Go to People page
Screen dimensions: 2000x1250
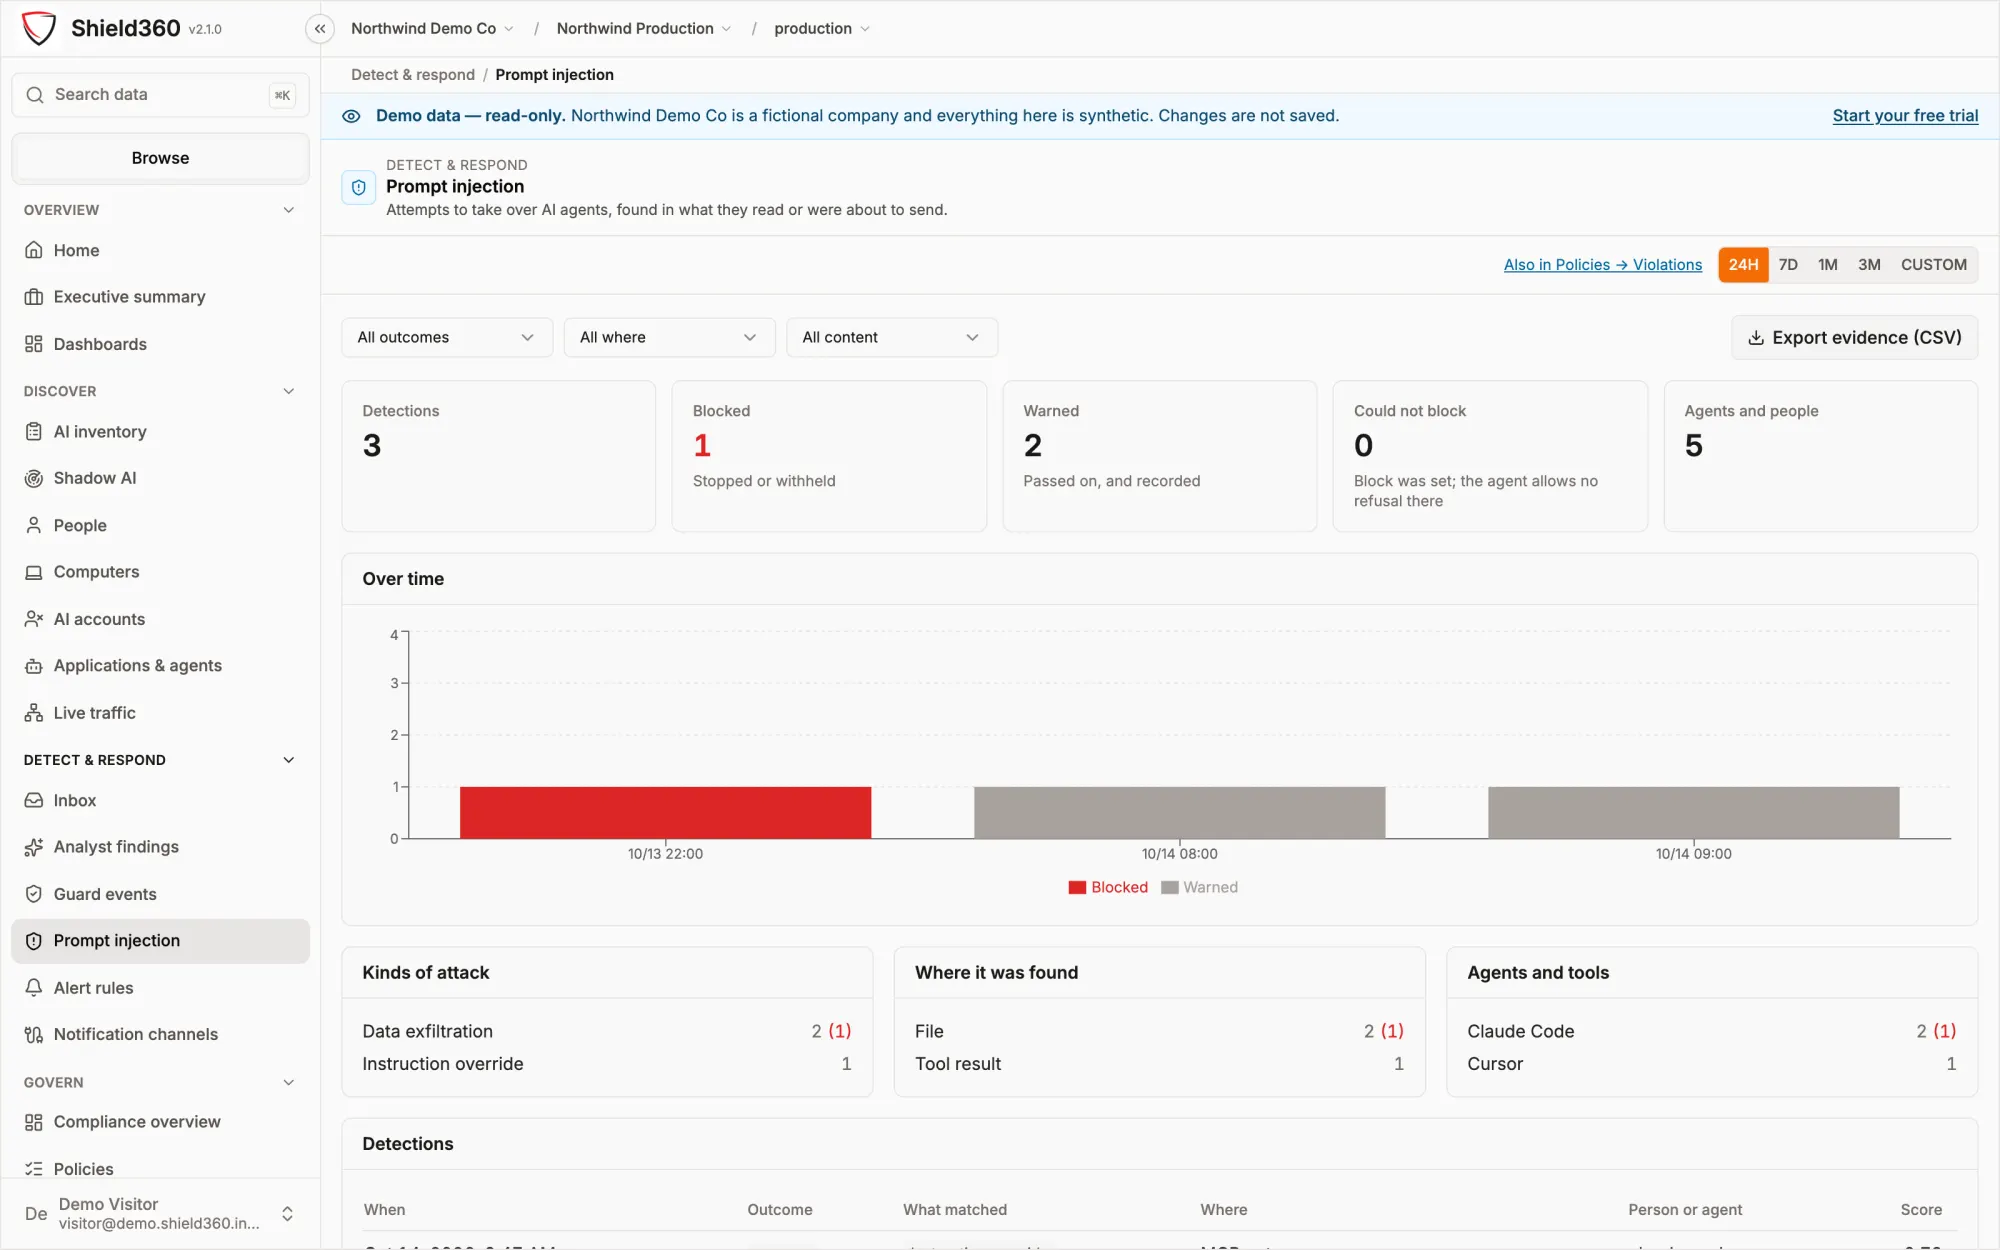pos(160,525)
